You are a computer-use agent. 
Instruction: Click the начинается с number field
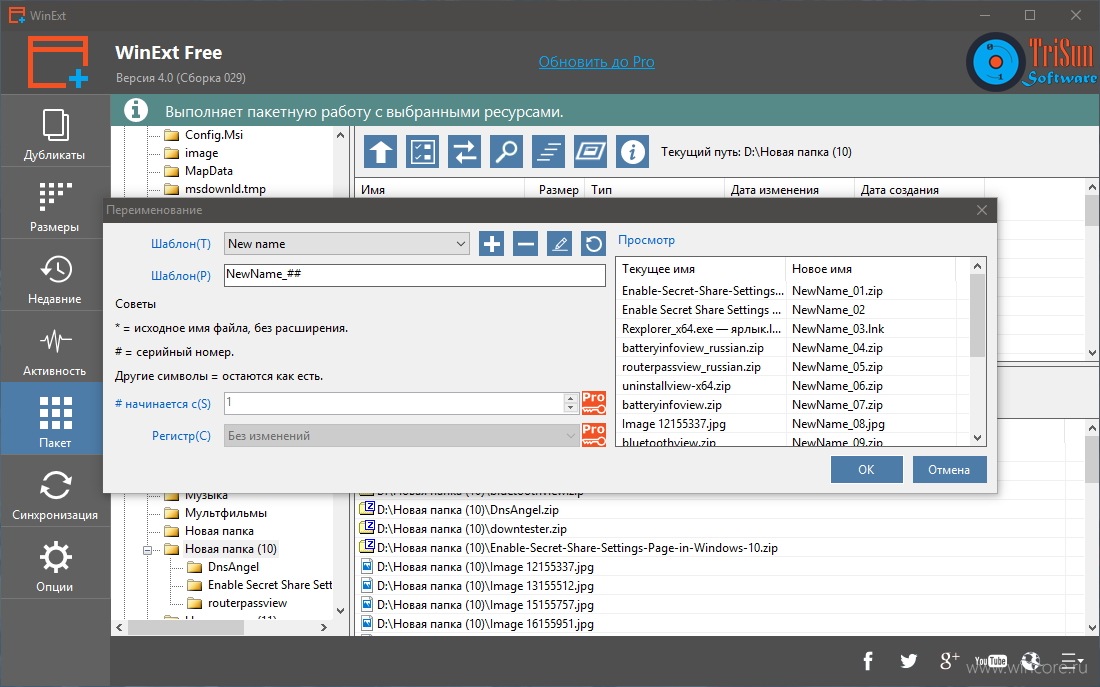pos(394,403)
